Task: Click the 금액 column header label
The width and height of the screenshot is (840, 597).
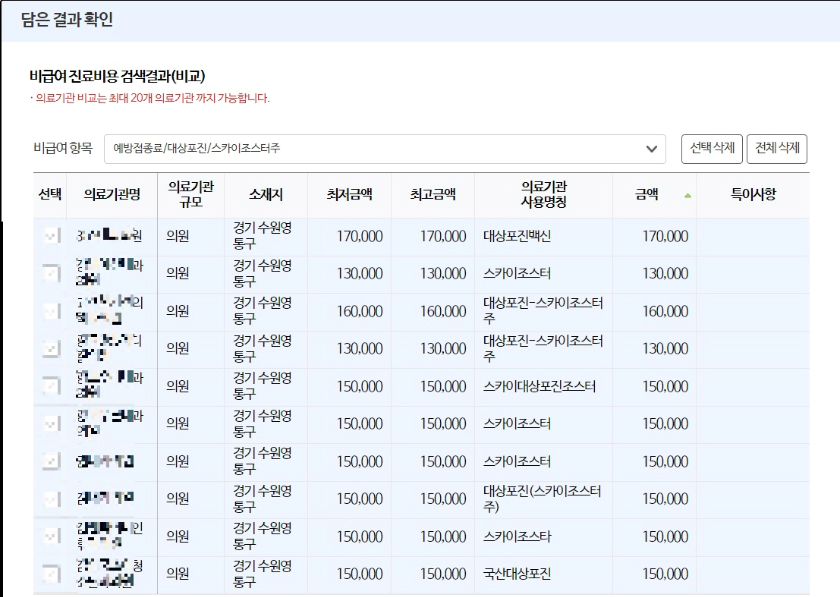Action: (x=647, y=195)
